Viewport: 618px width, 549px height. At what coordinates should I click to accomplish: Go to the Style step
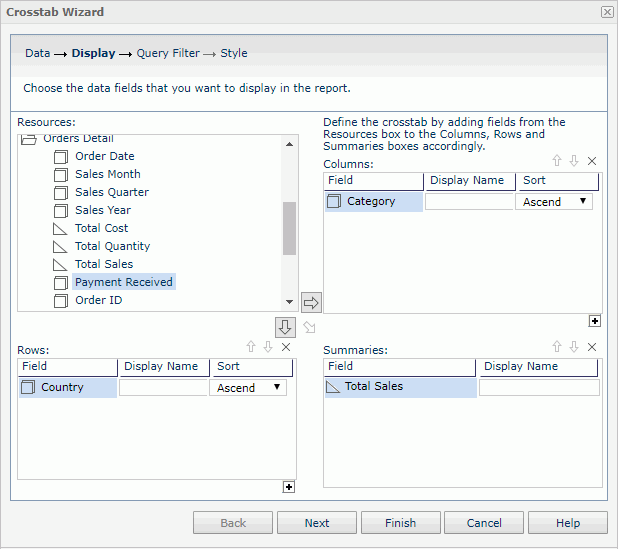(x=234, y=53)
